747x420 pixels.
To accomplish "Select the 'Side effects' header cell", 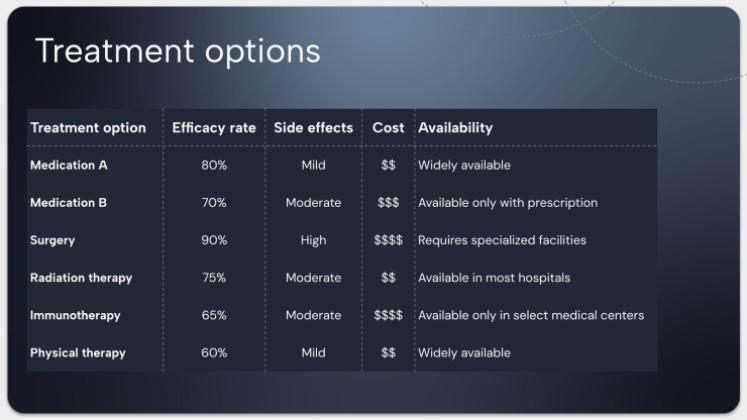I will [313, 128].
